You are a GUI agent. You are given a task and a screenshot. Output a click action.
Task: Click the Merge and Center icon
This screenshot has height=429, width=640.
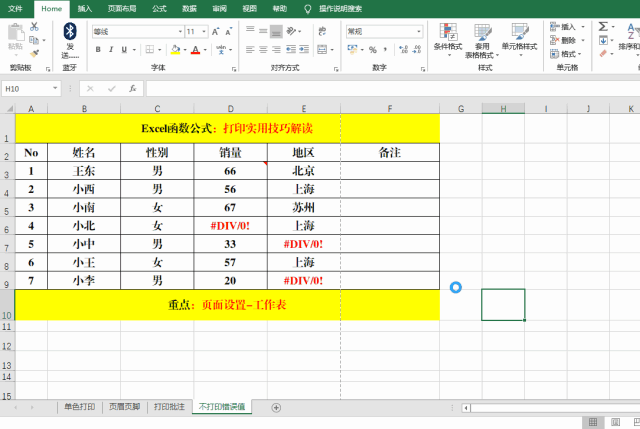(x=322, y=49)
